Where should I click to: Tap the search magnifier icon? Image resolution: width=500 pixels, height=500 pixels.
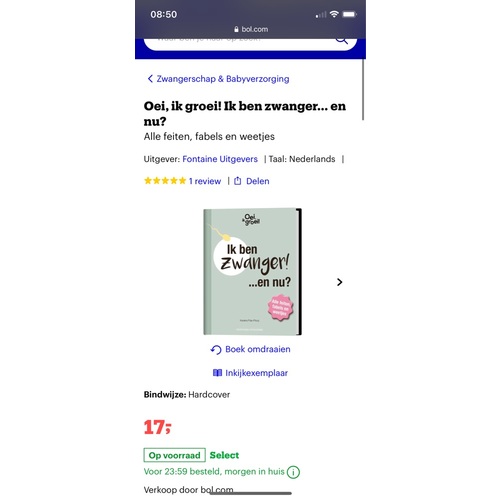342,40
